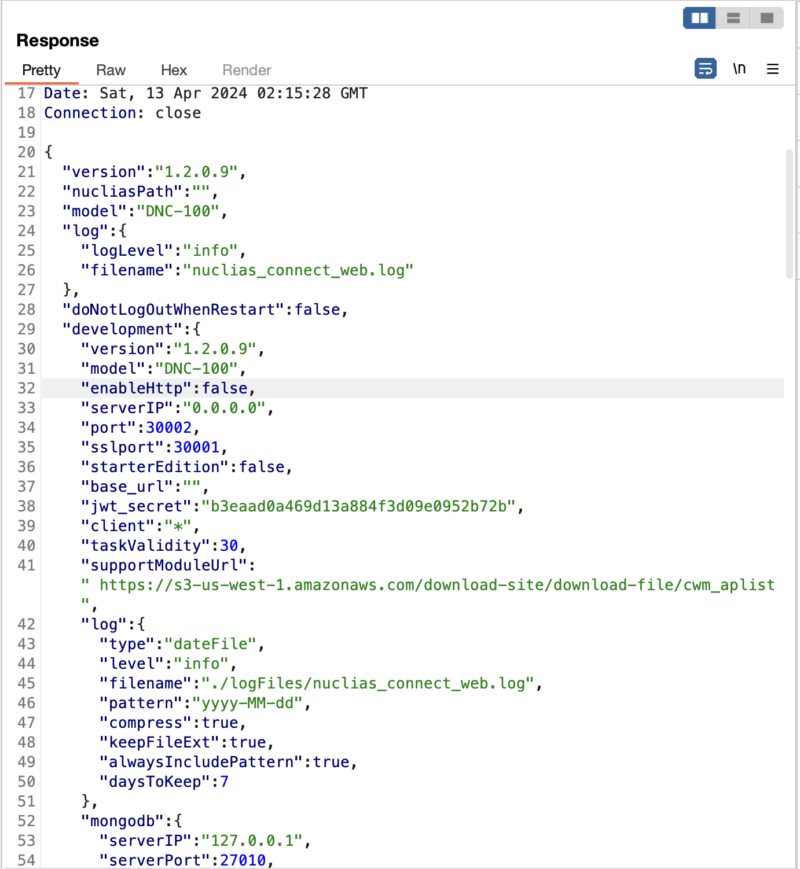Switch to the Pretty tab
The height and width of the screenshot is (869, 800).
point(42,70)
